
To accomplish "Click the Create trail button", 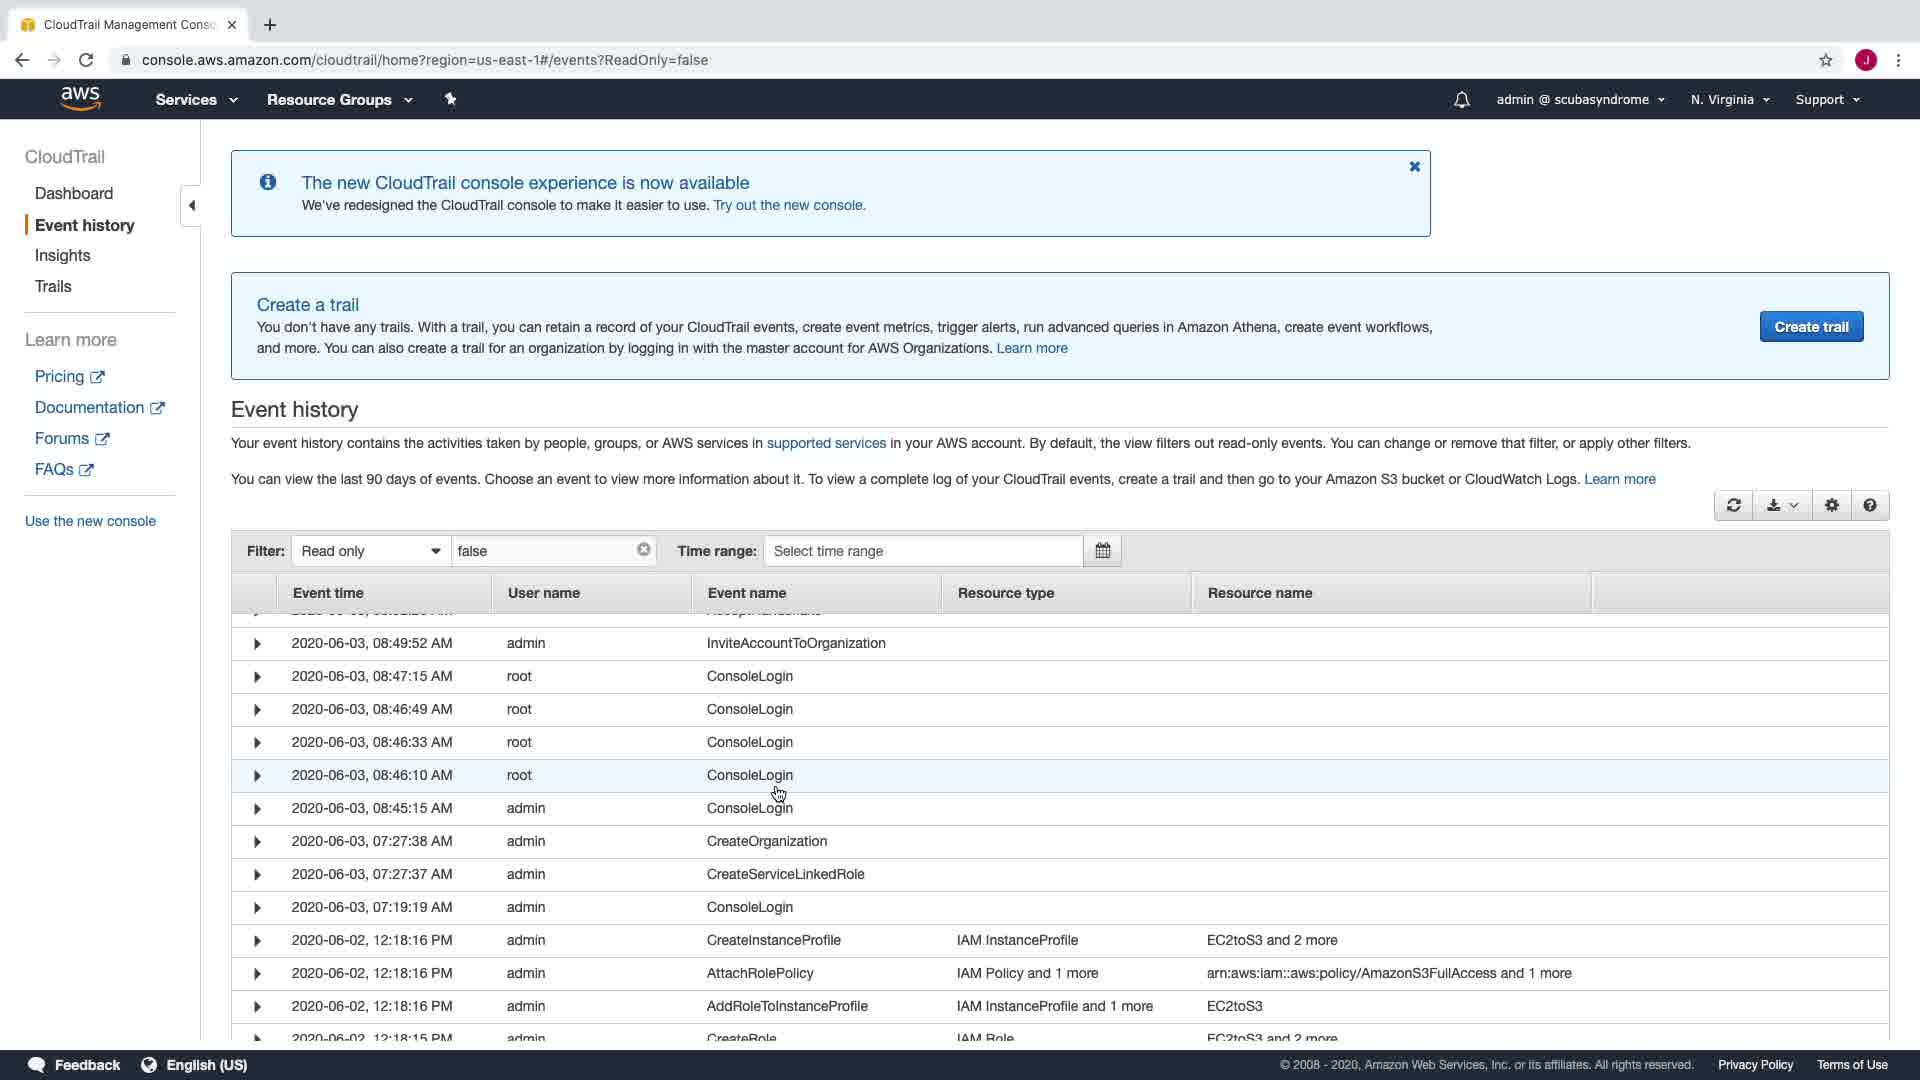I will tap(1810, 327).
